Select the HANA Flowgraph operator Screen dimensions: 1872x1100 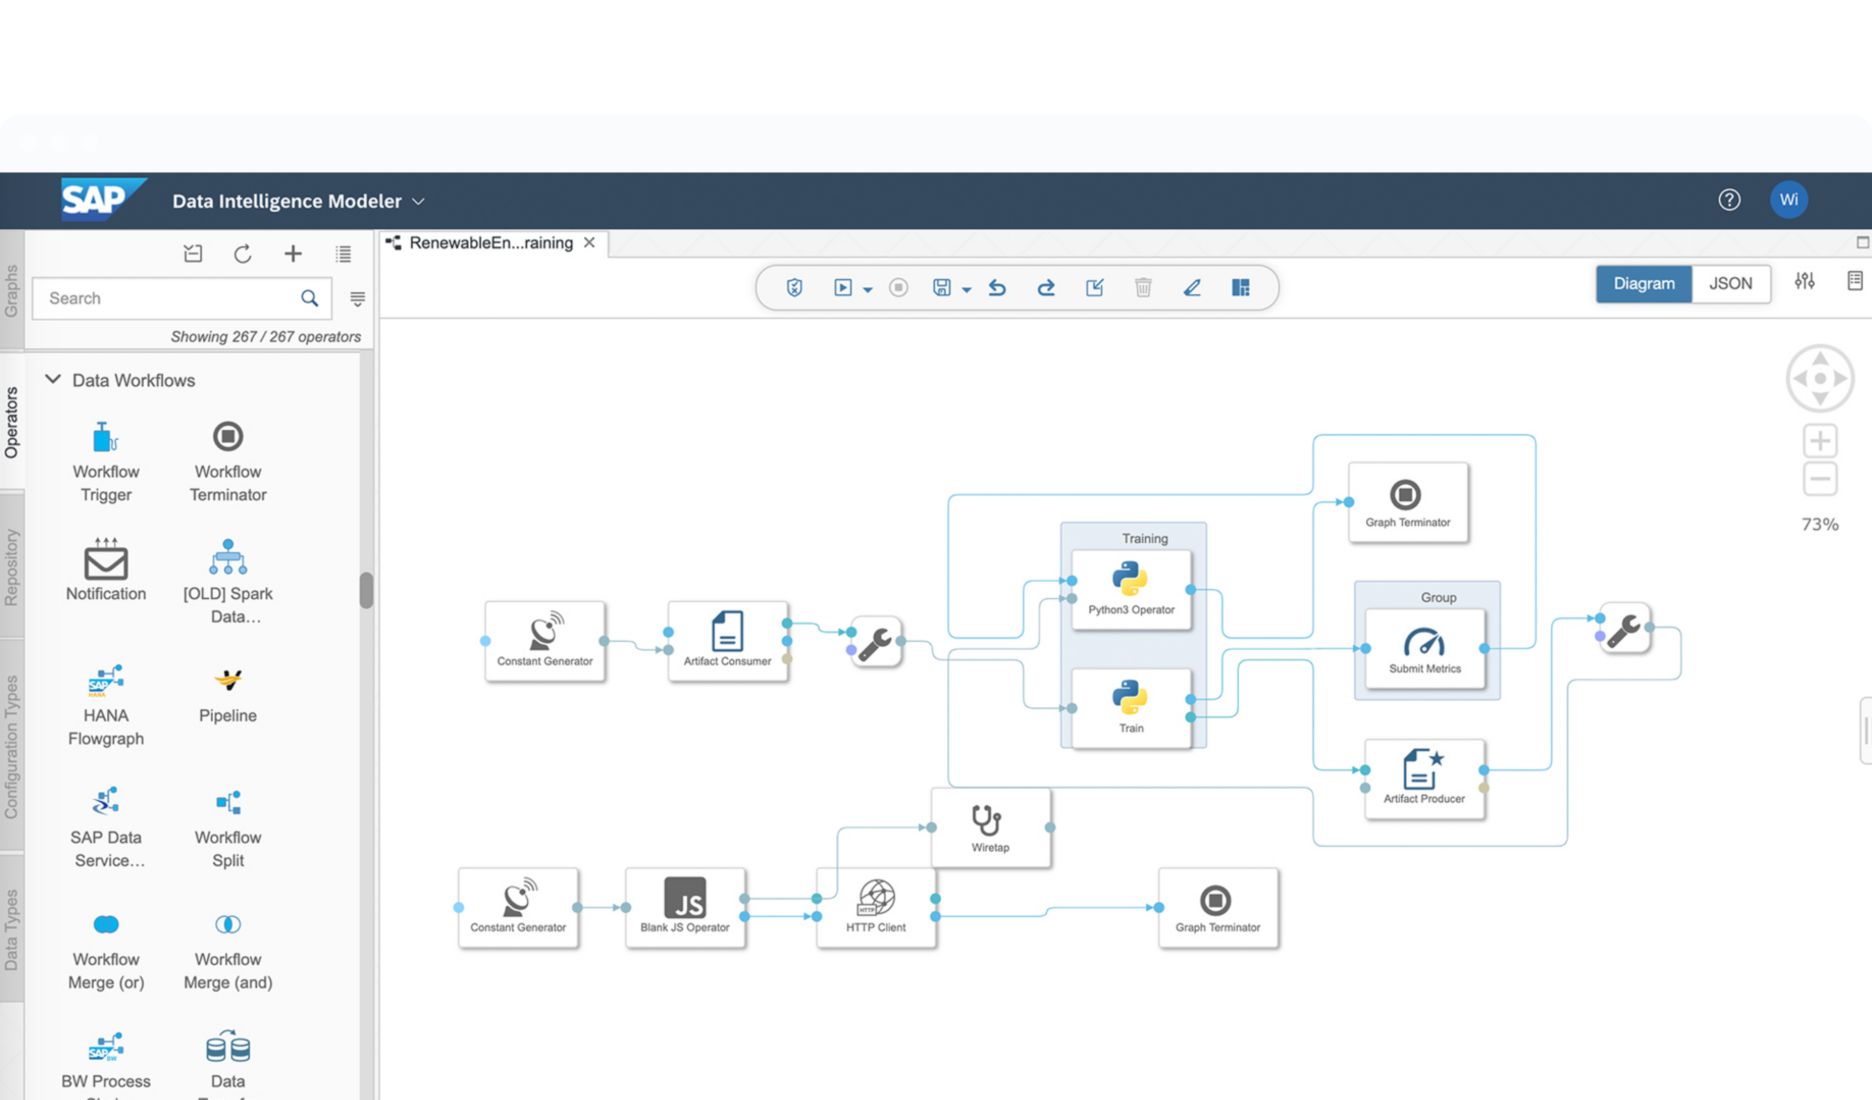(x=105, y=682)
